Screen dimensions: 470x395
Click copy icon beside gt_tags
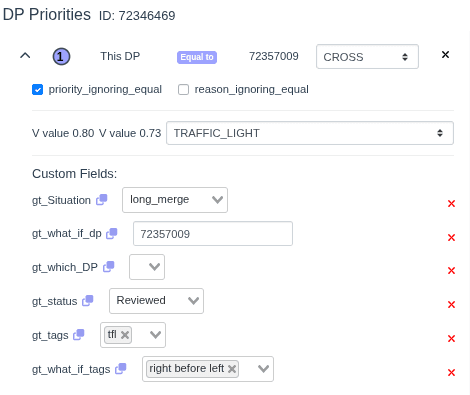79,335
